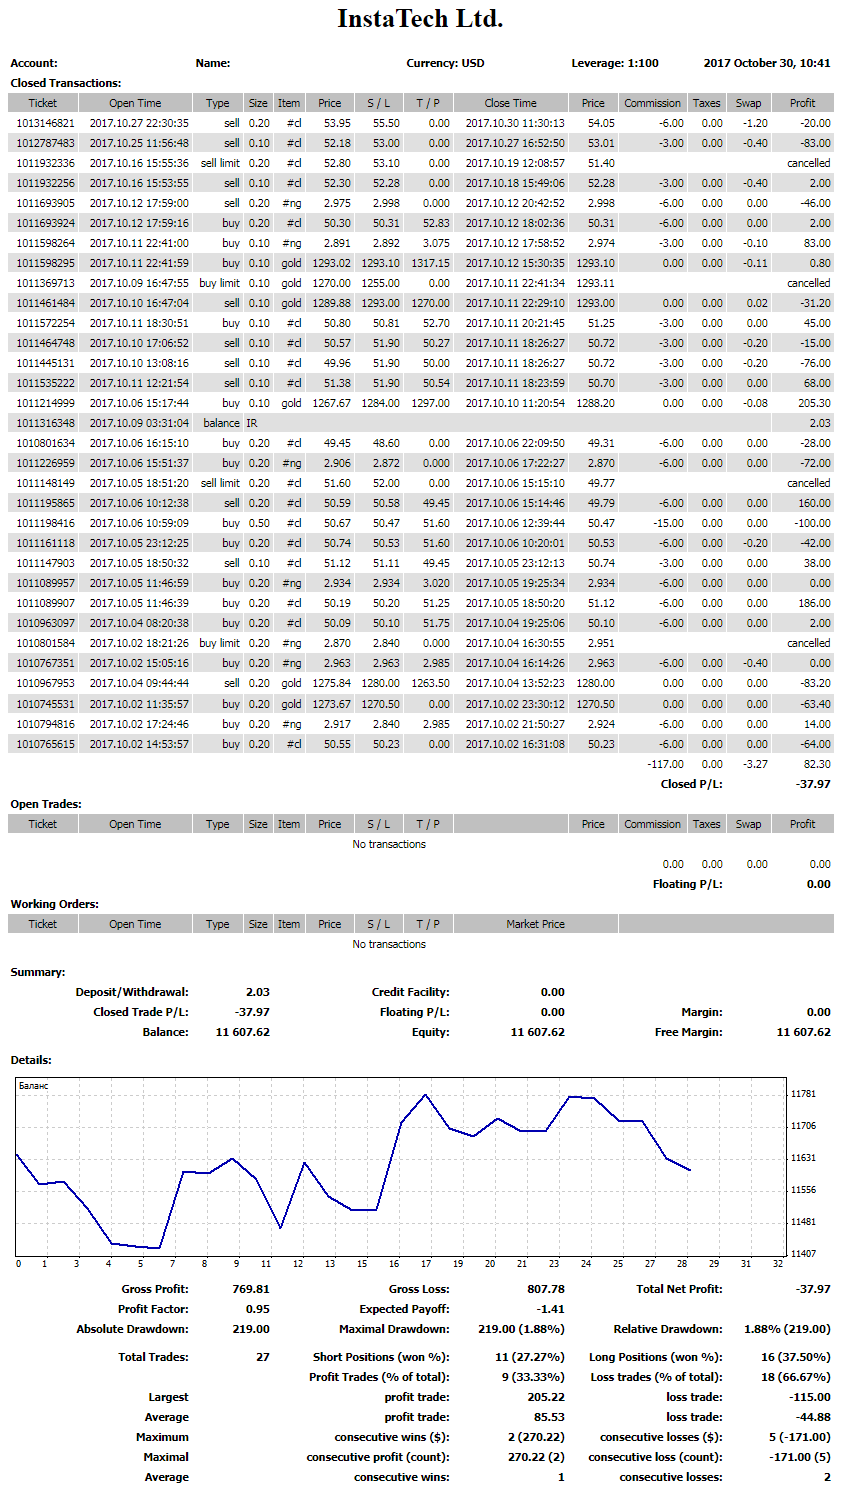
Task: Select Loss trades value '18 (66.67%)'
Action: click(796, 1377)
